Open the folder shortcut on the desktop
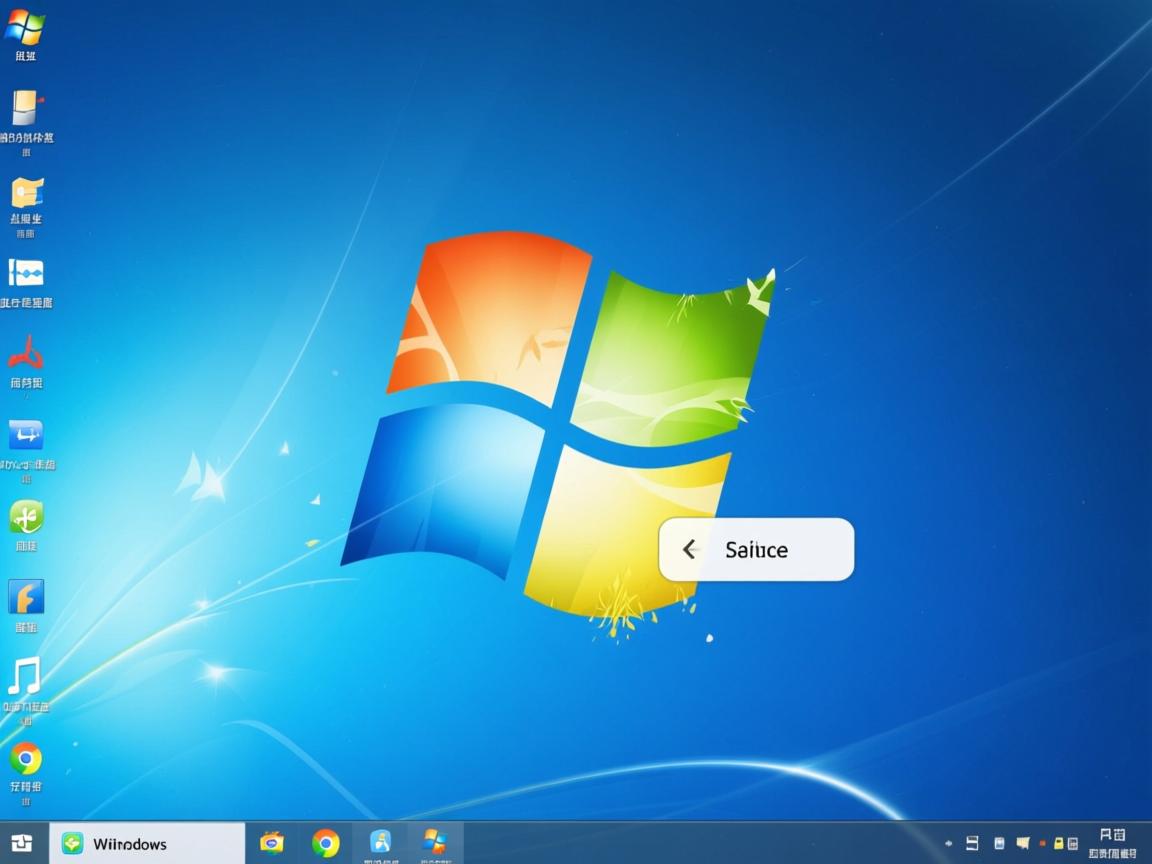The width and height of the screenshot is (1152, 864). point(25,197)
